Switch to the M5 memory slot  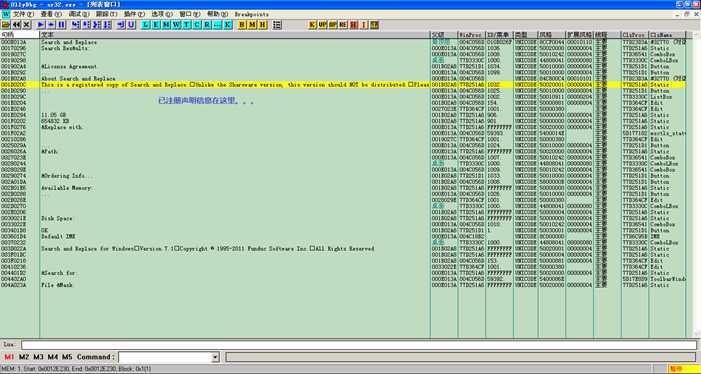click(67, 357)
